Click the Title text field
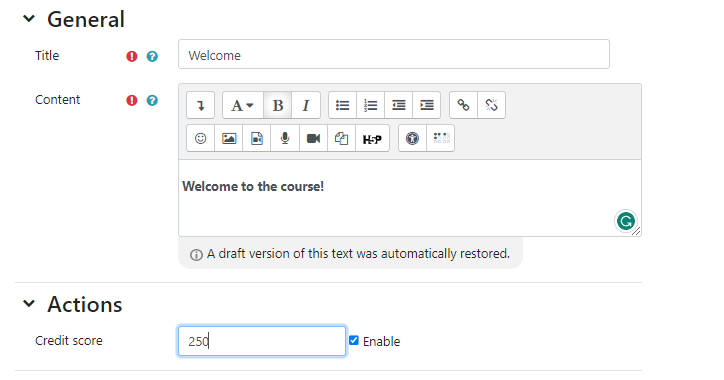This screenshot has width=724, height=380. click(394, 54)
